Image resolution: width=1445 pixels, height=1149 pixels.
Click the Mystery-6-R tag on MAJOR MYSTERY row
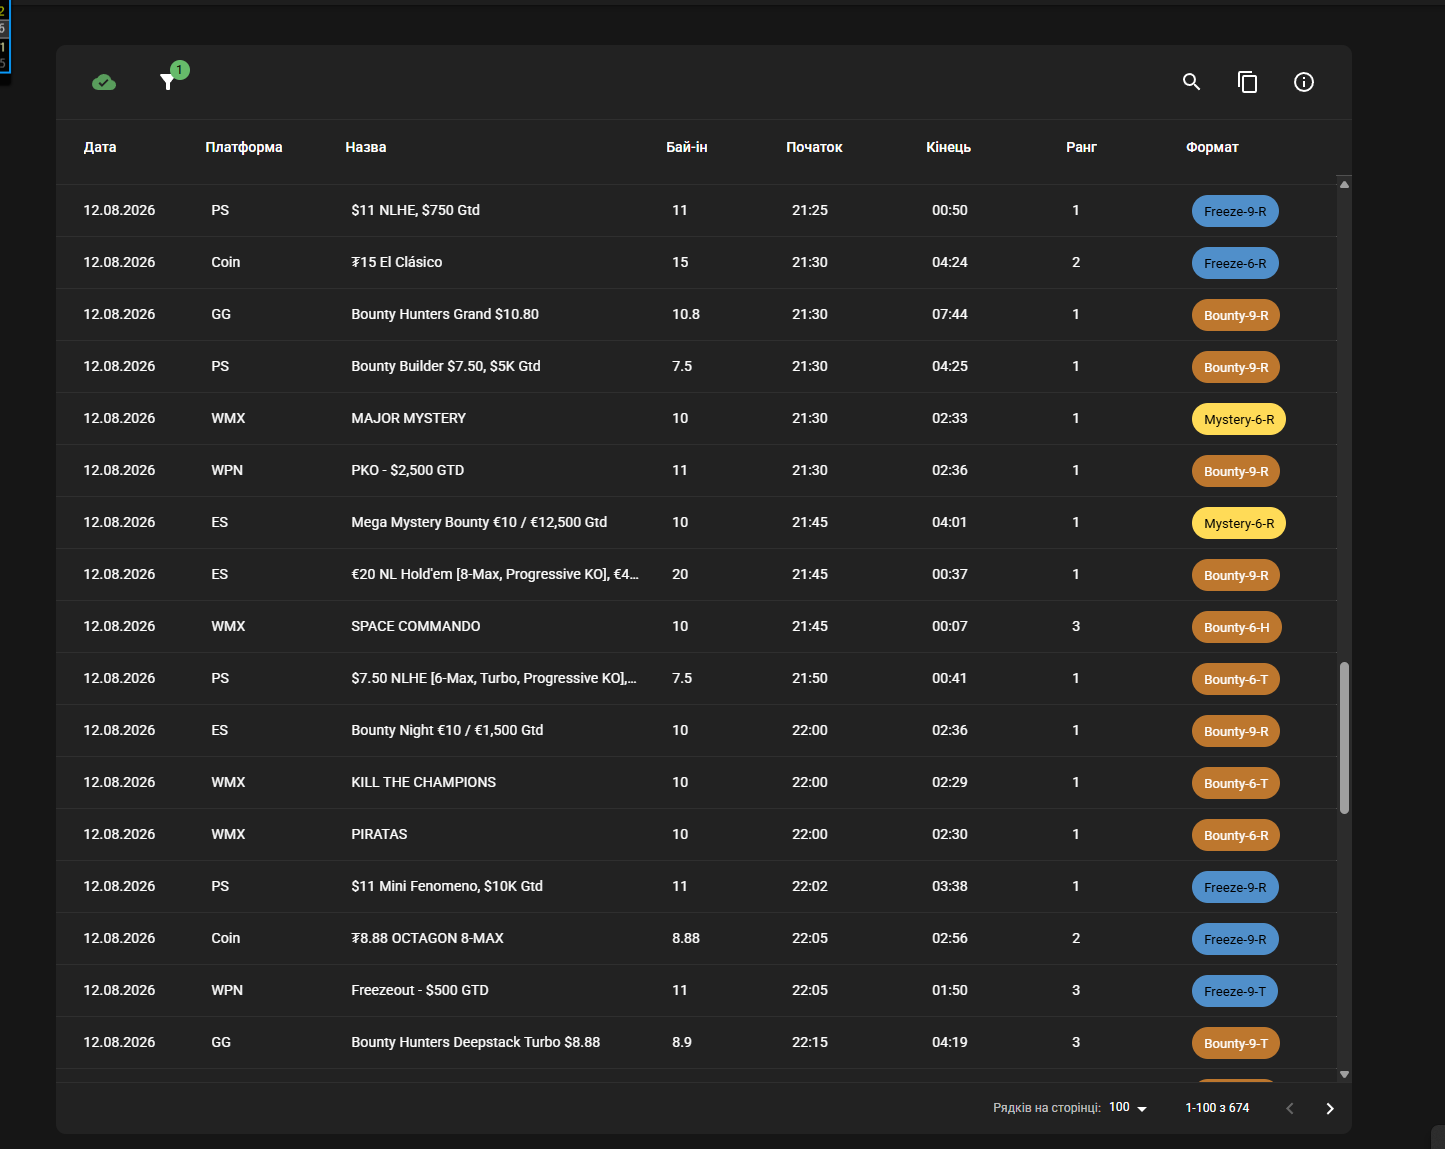coord(1239,419)
